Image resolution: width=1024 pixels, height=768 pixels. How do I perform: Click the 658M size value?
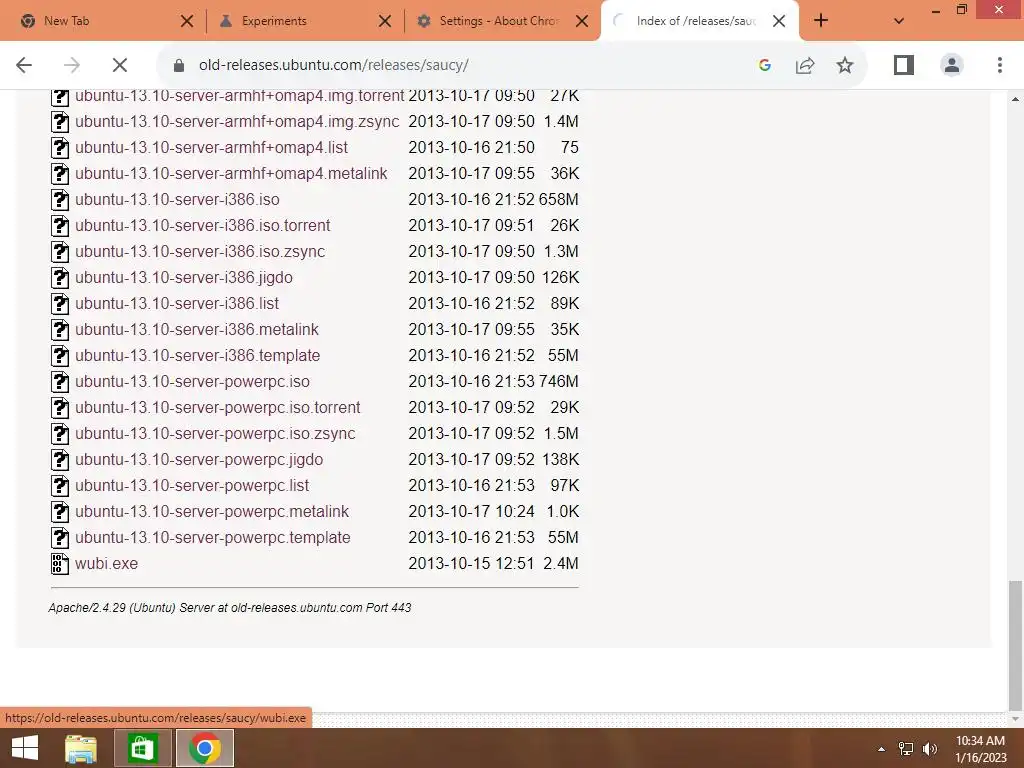pyautogui.click(x=558, y=199)
